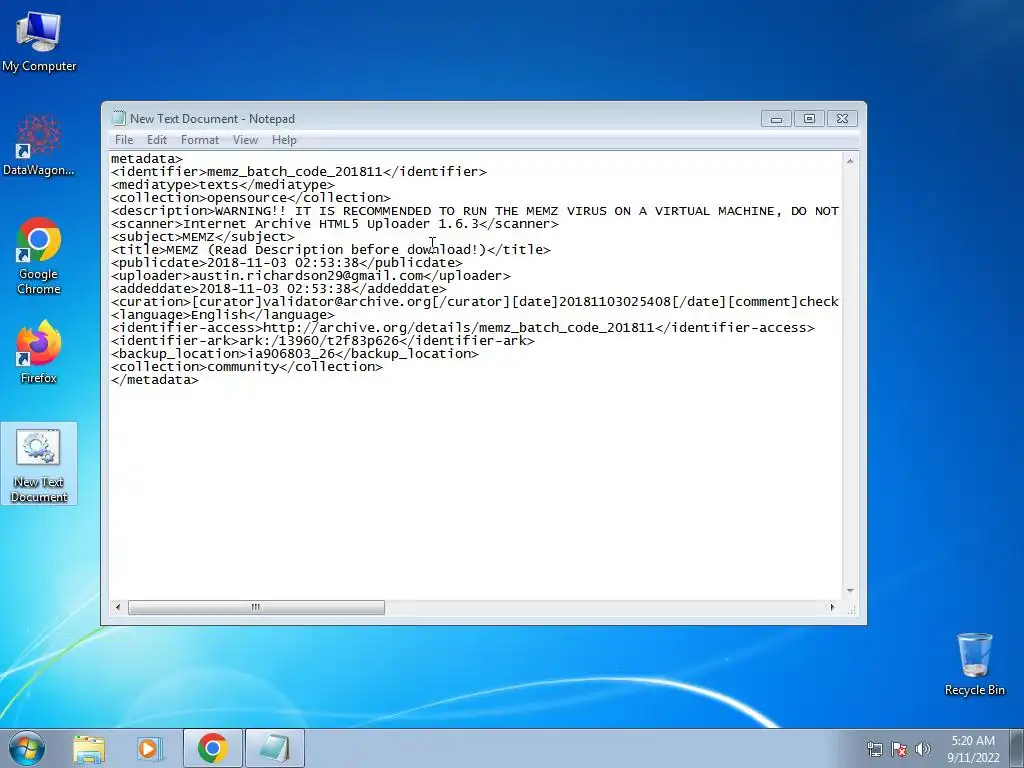Click the title MEMZ Read Description line
The image size is (1024, 768).
tap(330, 250)
